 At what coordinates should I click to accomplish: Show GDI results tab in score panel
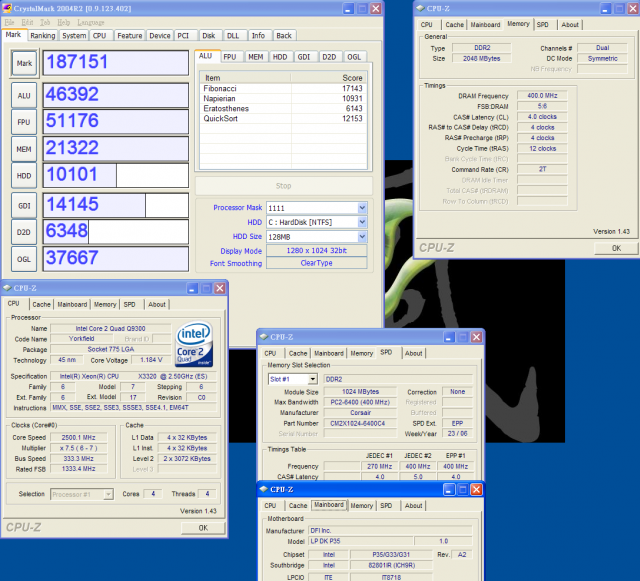point(304,57)
